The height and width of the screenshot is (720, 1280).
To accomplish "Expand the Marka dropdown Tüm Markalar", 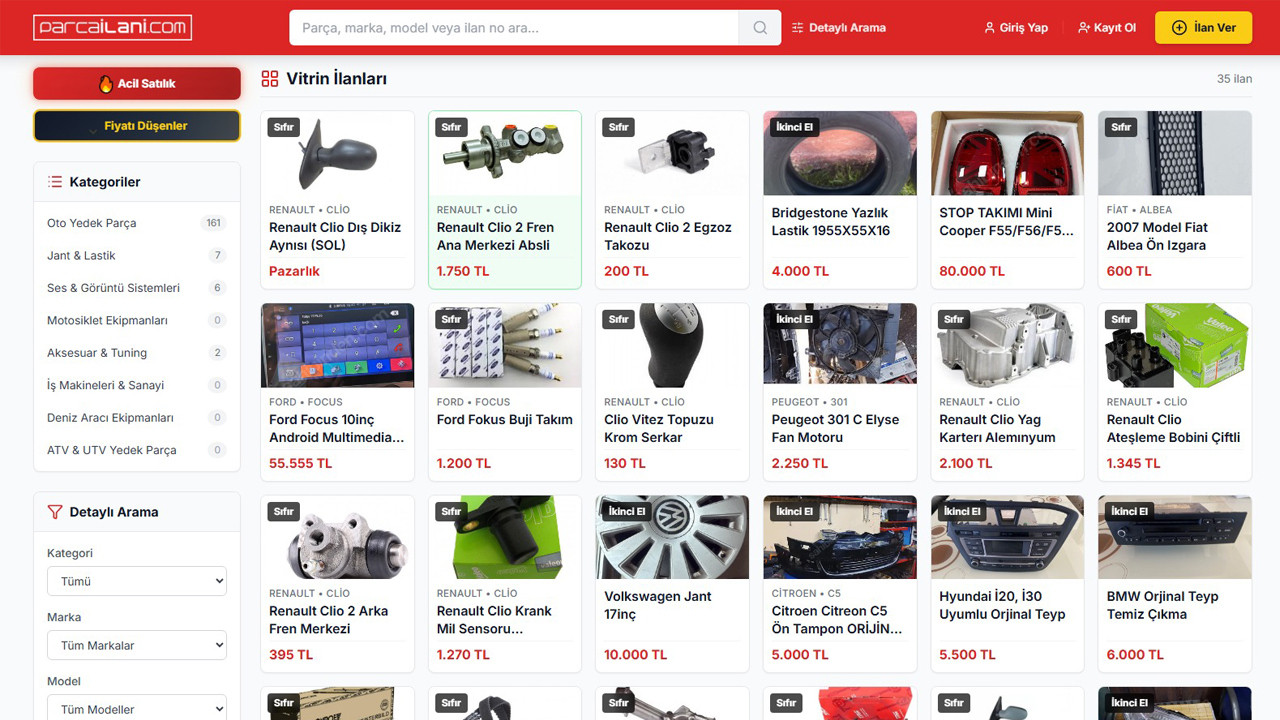I will [x=137, y=645].
